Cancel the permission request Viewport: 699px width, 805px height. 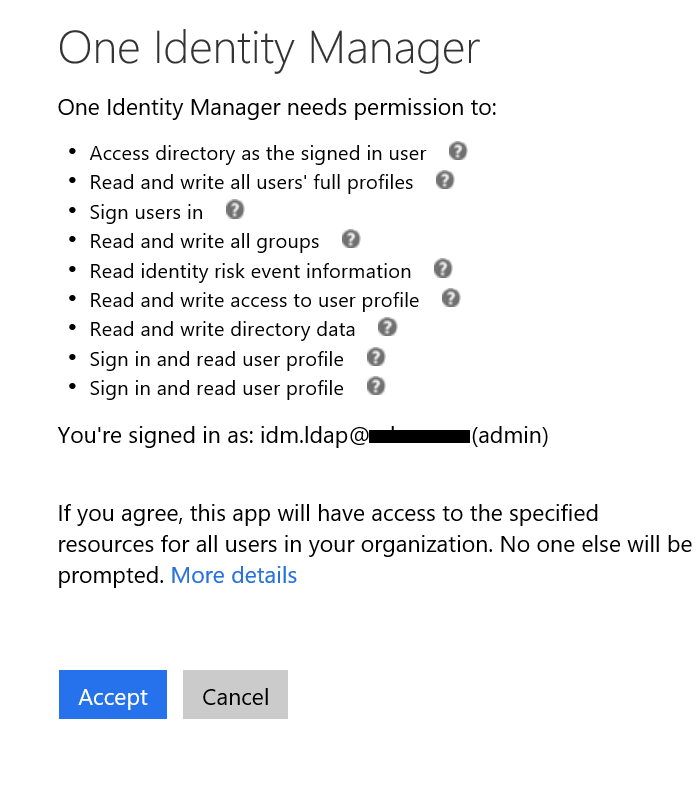coord(235,694)
